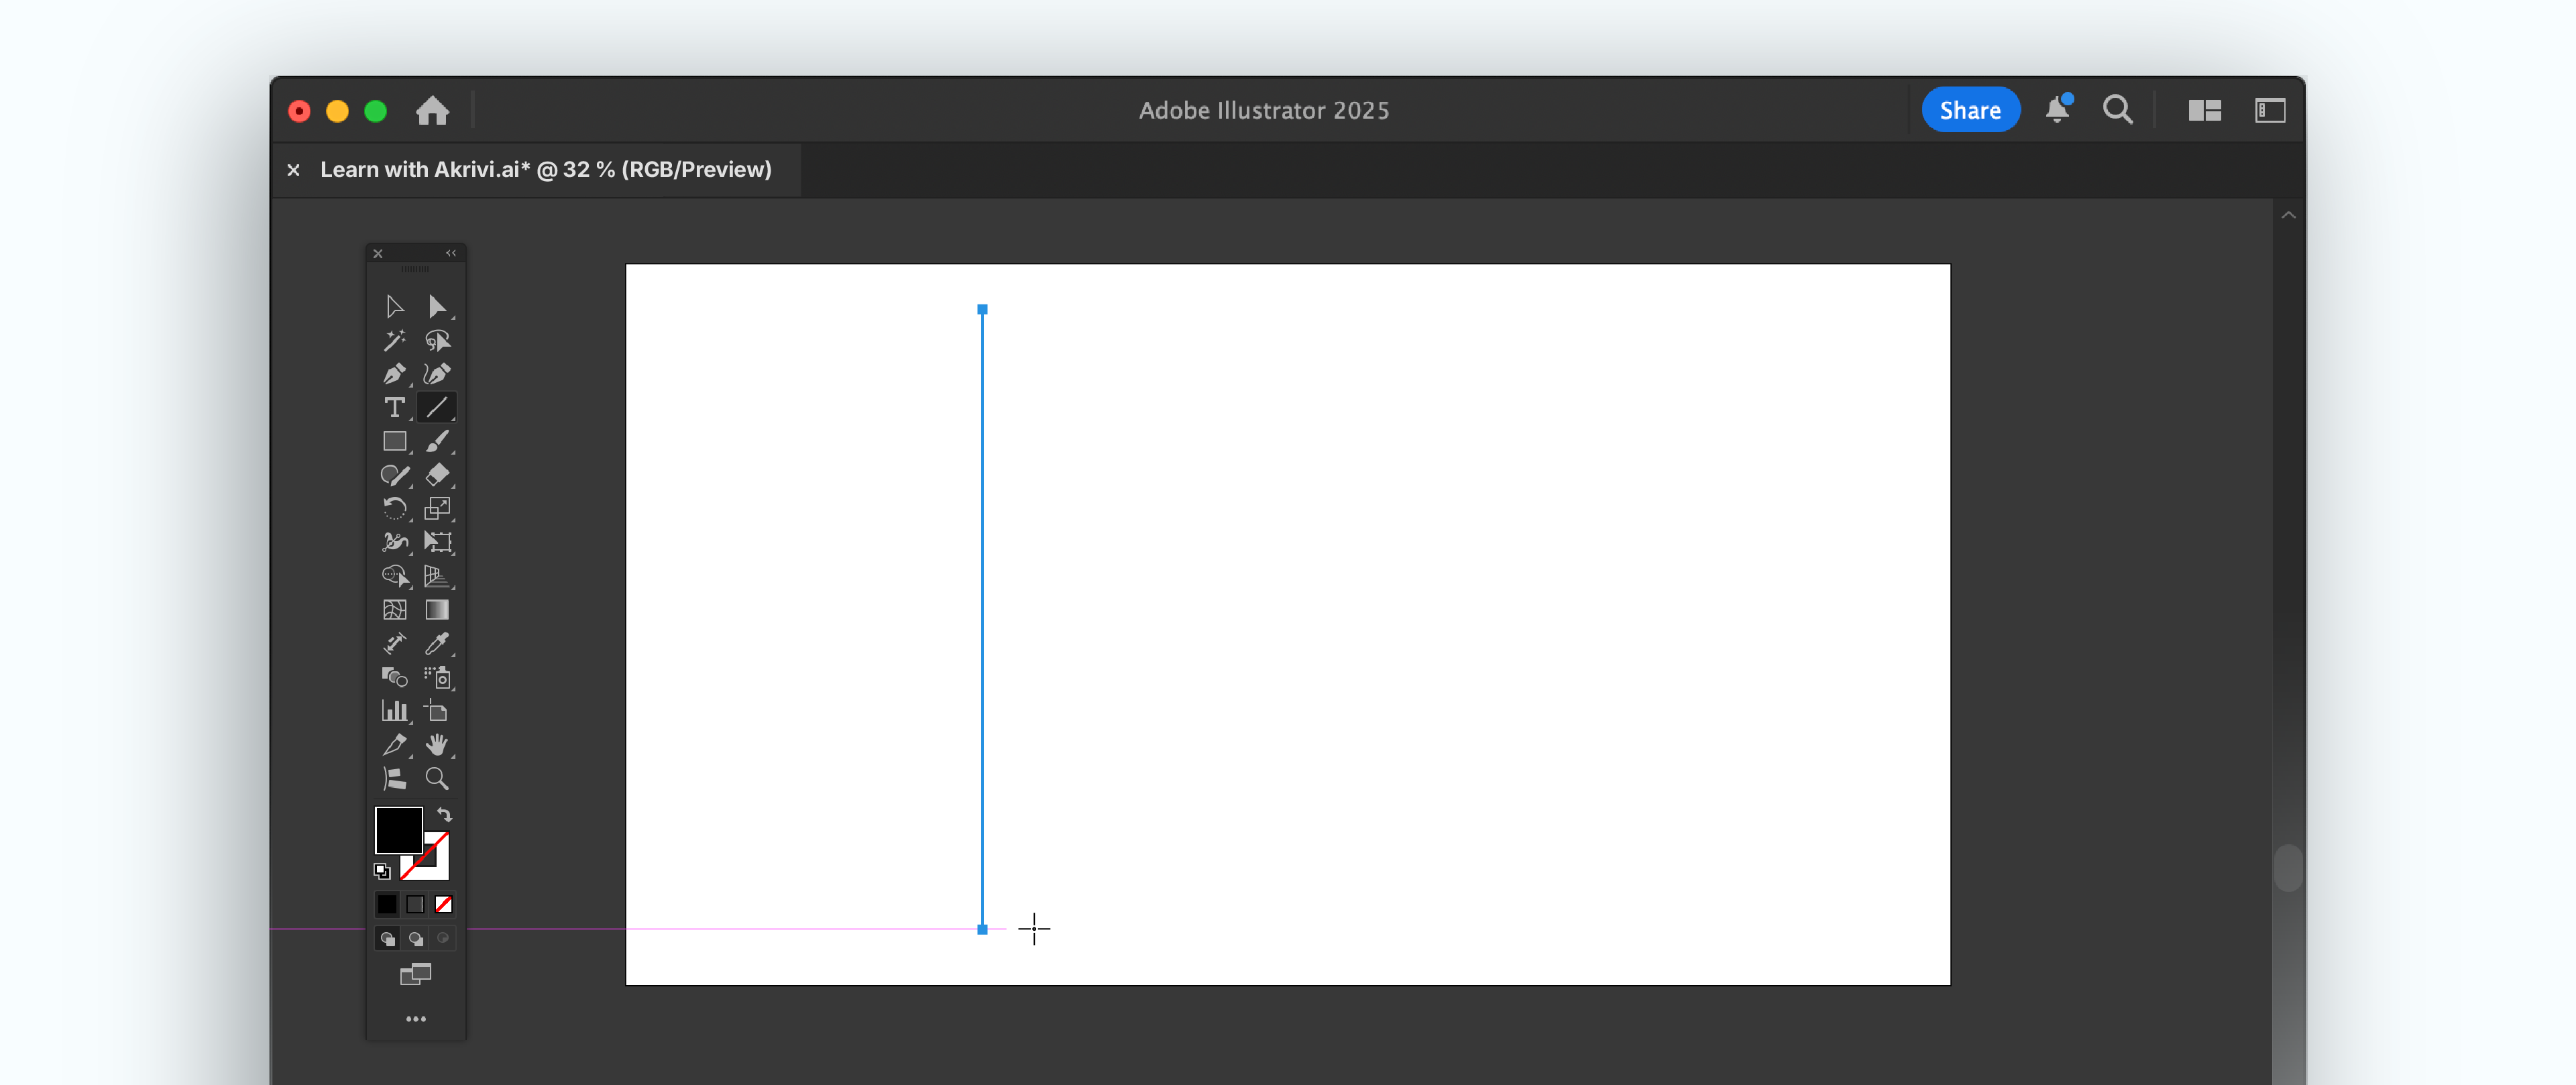
Task: Select the Rectangle tool
Action: [394, 441]
